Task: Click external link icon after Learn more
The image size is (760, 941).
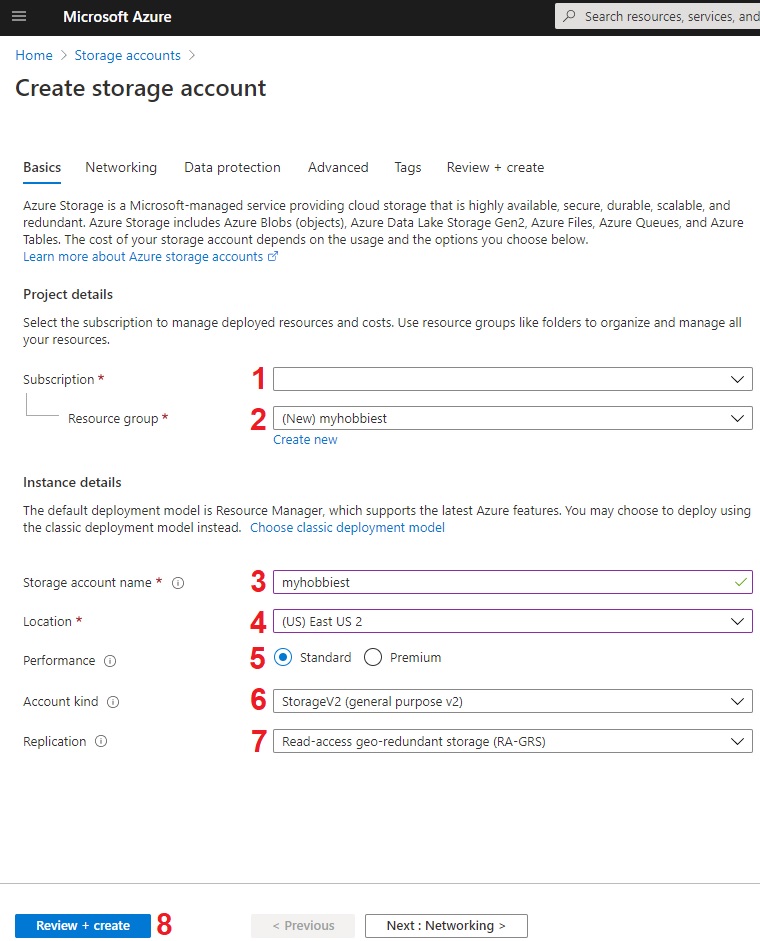Action: [x=273, y=256]
